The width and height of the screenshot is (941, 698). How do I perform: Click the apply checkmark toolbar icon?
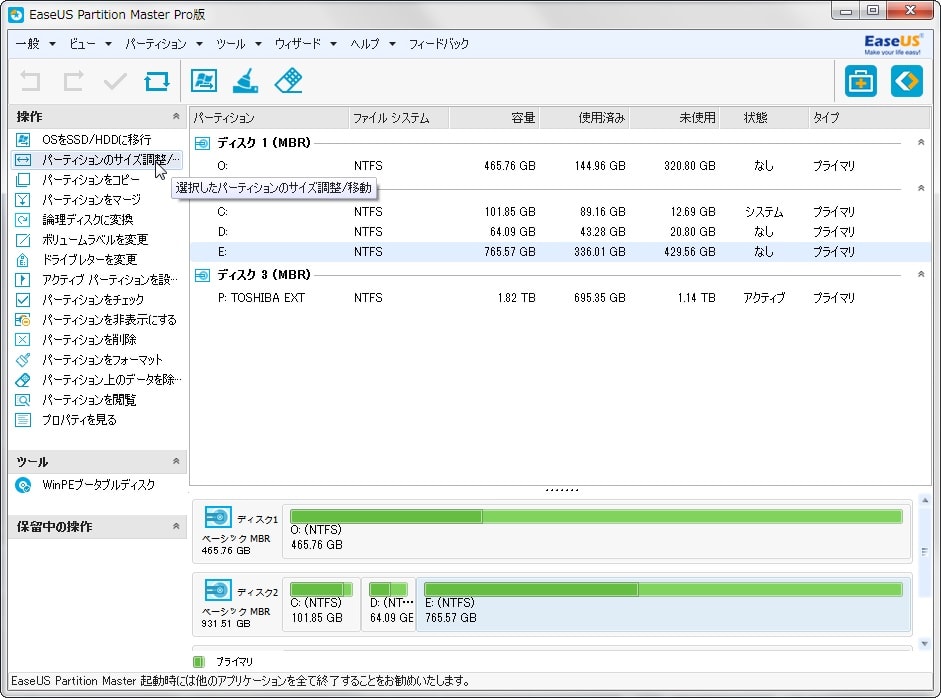pyautogui.click(x=115, y=81)
